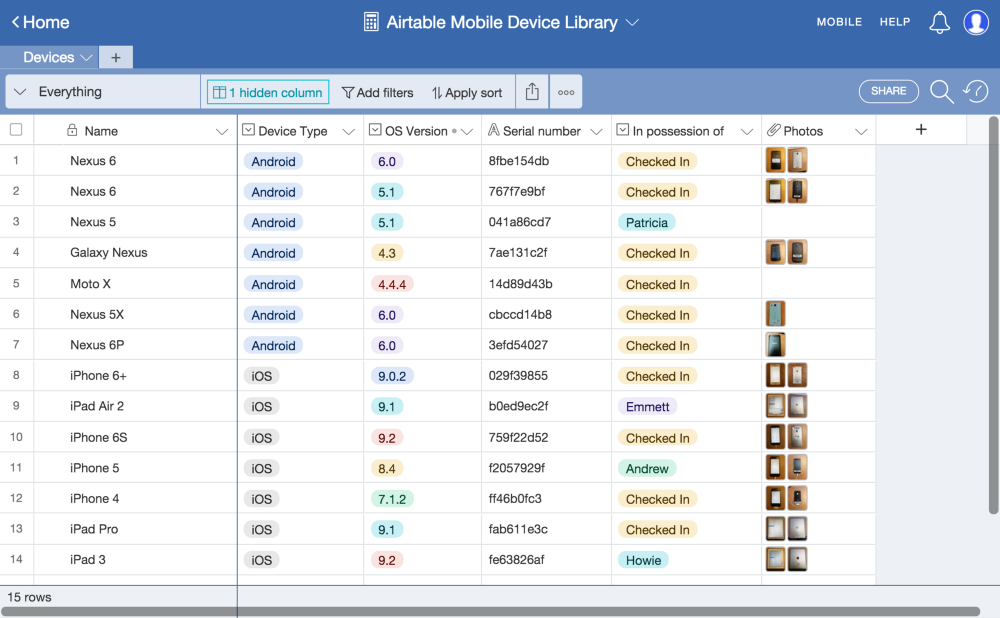Click the Andrew possession tag
Viewport: 1000px width, 618px height.
click(647, 469)
